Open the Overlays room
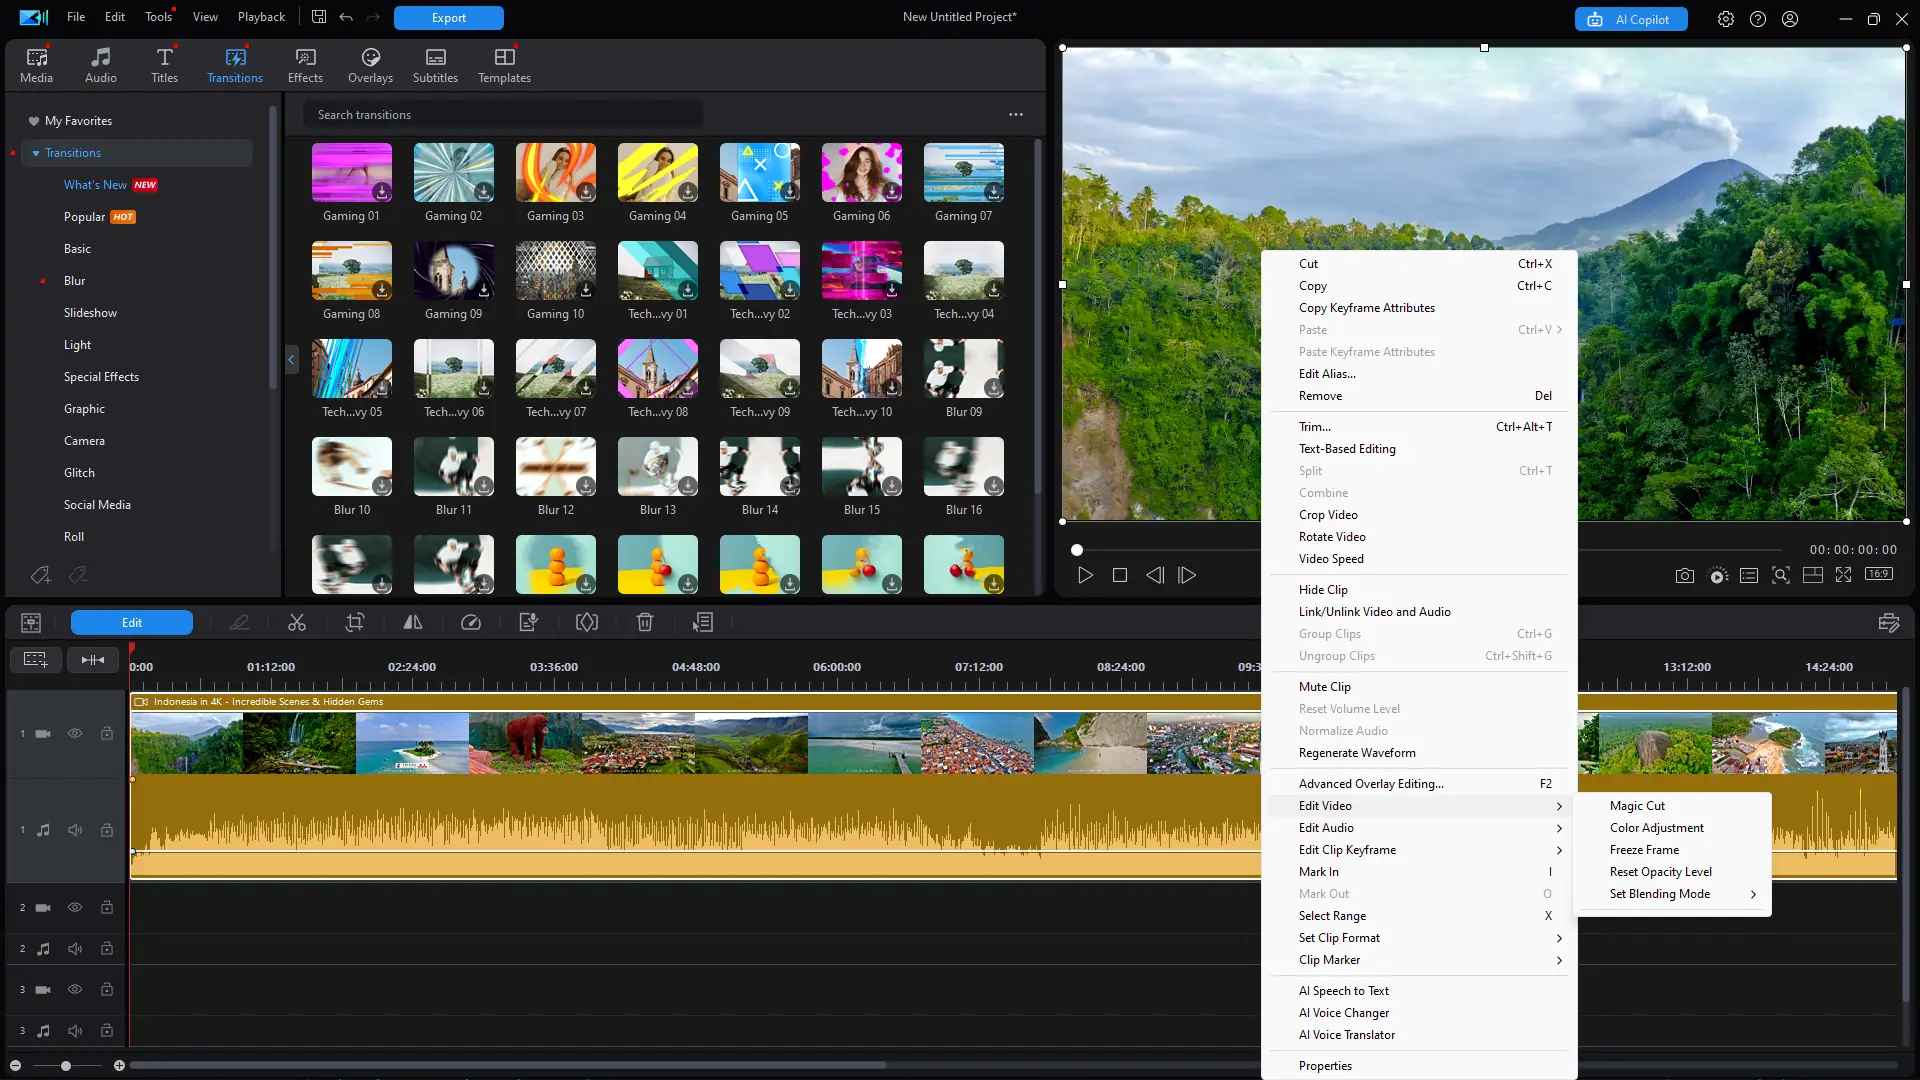 click(370, 65)
